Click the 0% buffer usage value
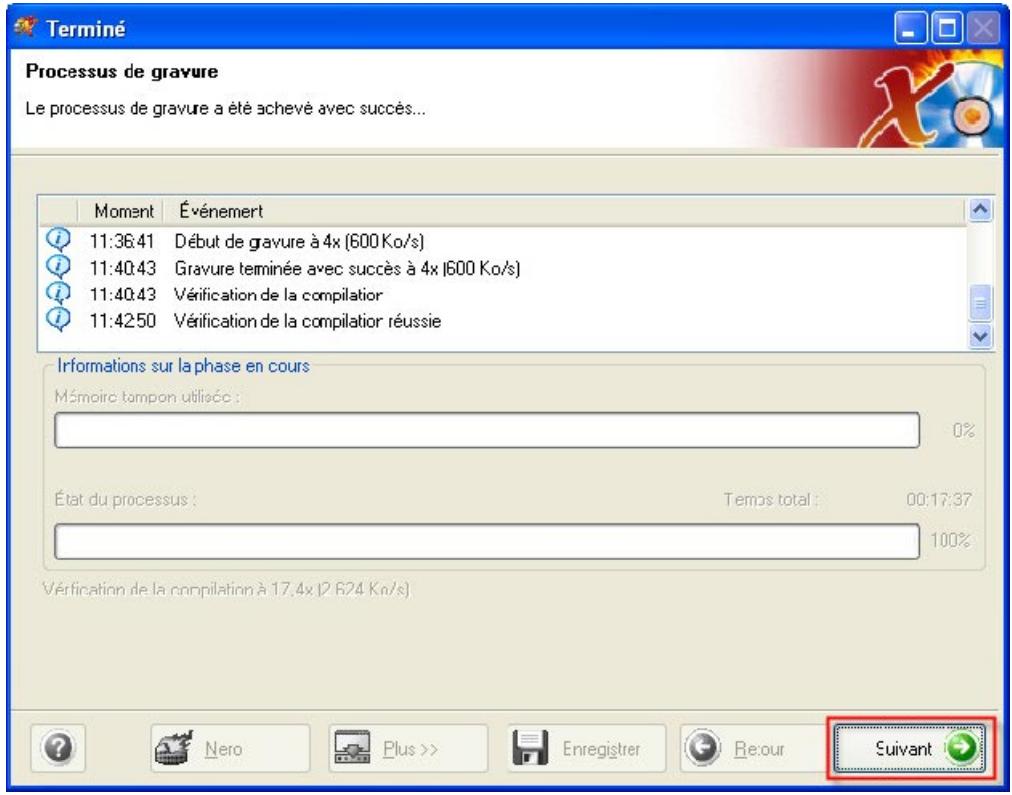1012x795 pixels. pos(963,430)
